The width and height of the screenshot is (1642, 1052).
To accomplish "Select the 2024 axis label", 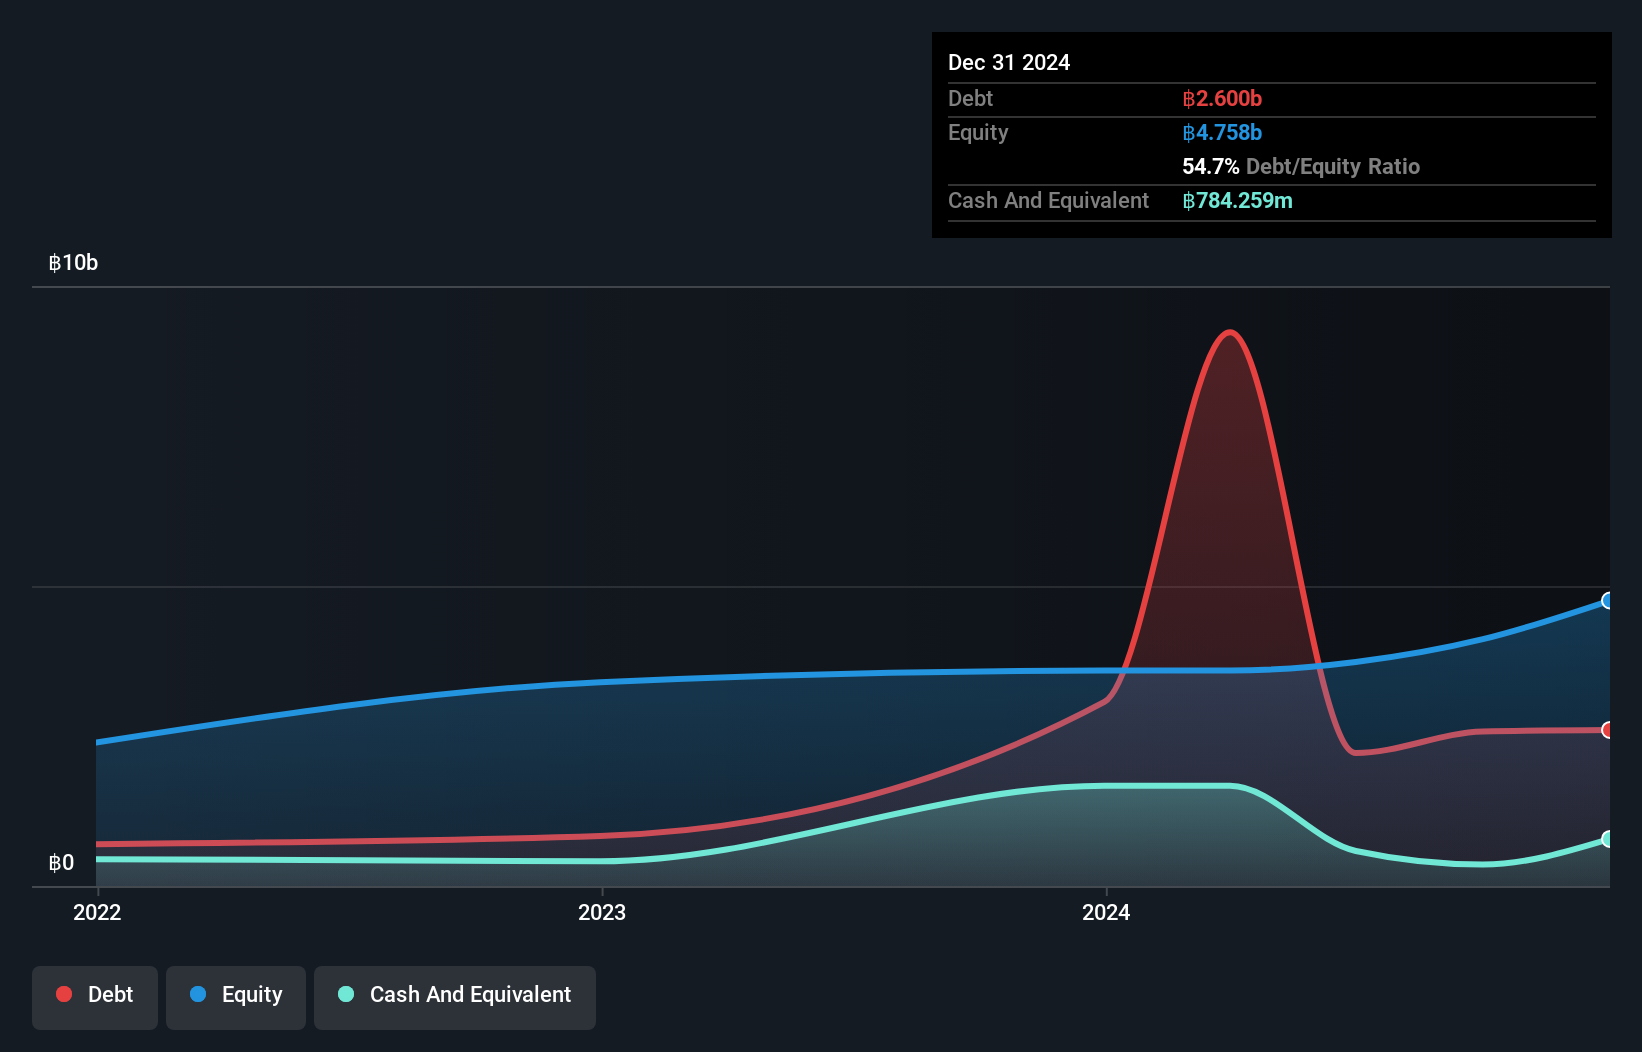I will [1105, 912].
